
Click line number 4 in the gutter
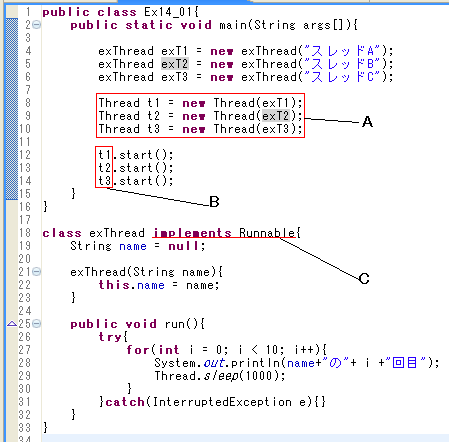[28, 51]
